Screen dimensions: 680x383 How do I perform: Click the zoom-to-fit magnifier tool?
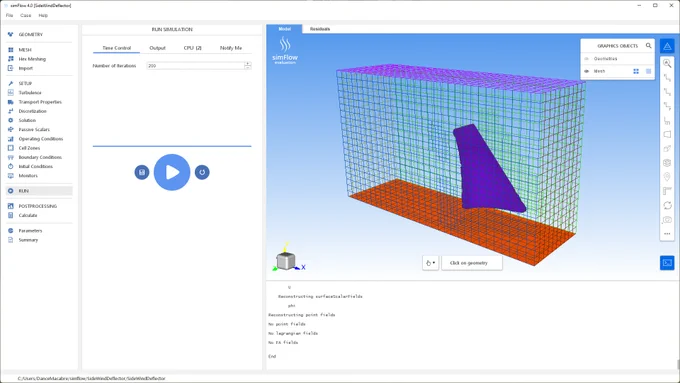click(667, 64)
